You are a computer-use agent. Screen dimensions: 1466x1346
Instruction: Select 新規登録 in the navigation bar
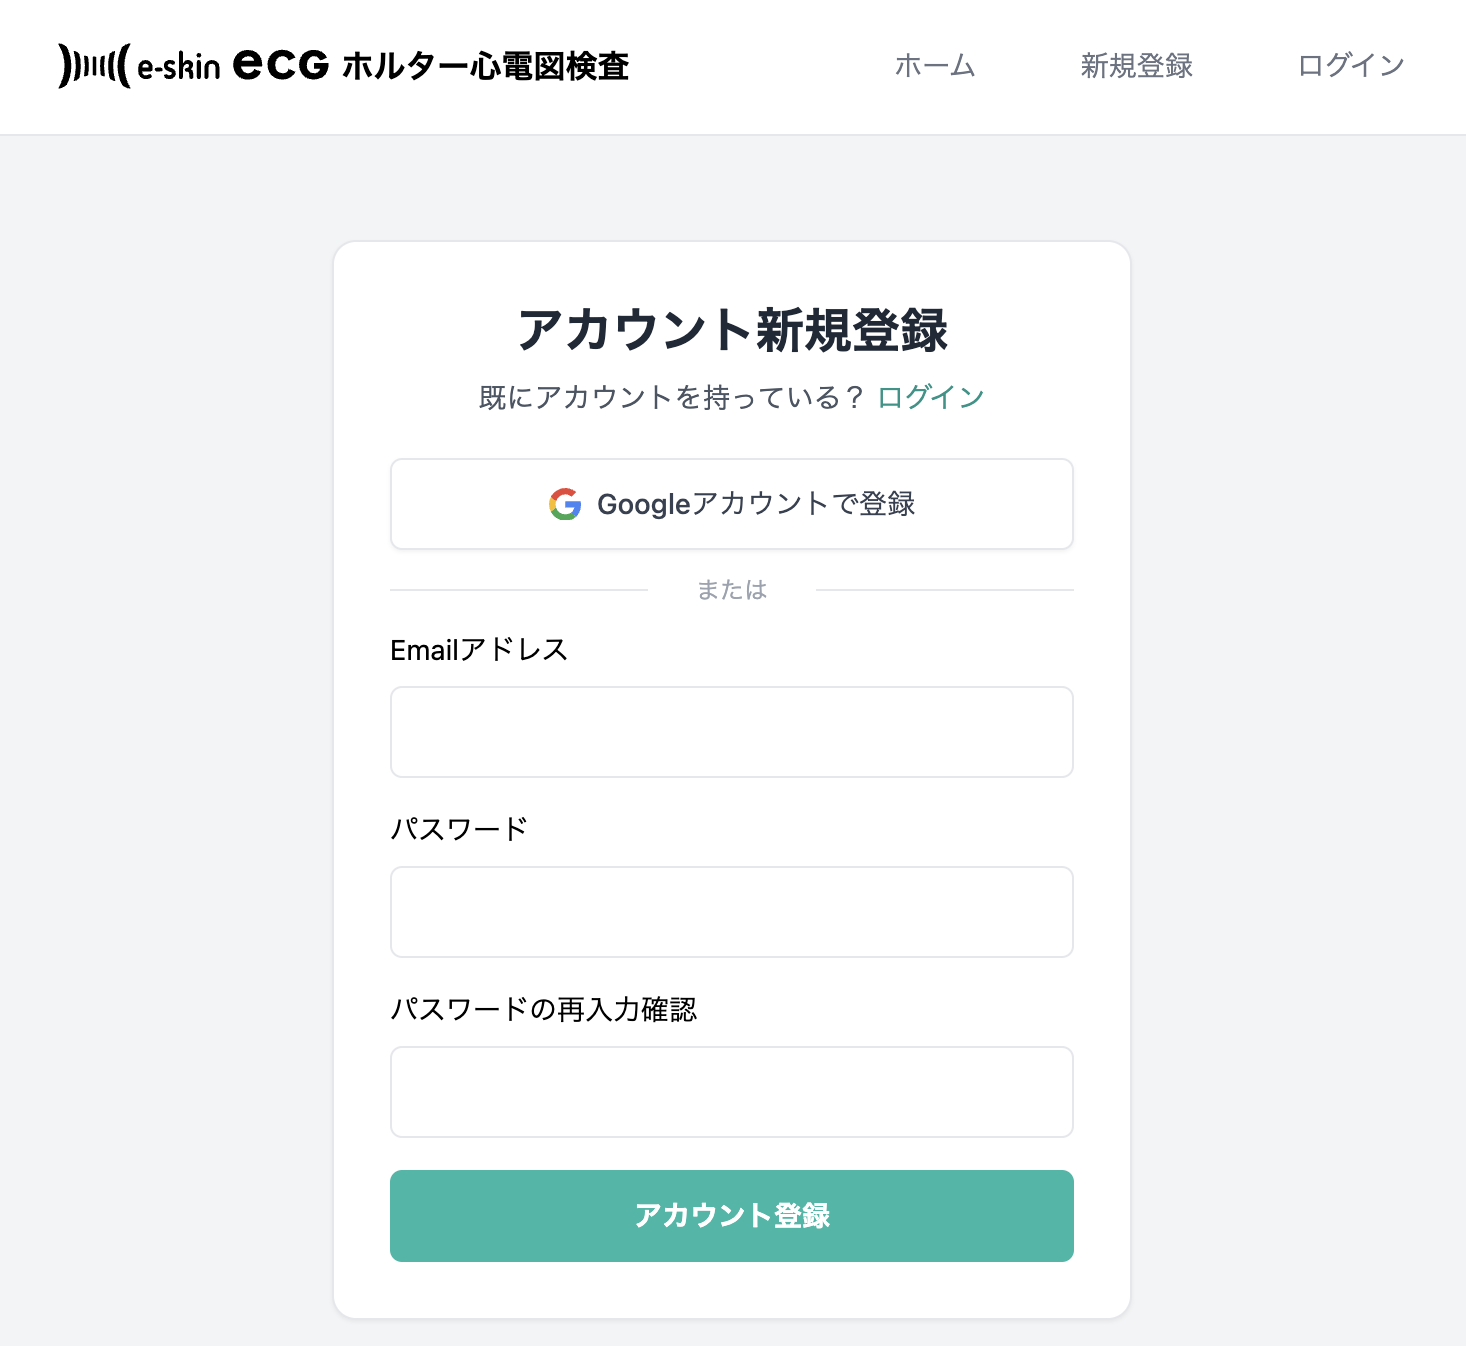[x=1135, y=66]
